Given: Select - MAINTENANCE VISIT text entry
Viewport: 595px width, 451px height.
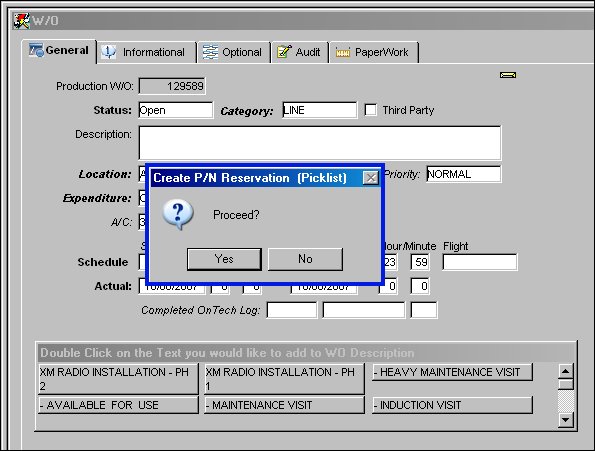Looking at the screenshot, I should click(284, 405).
